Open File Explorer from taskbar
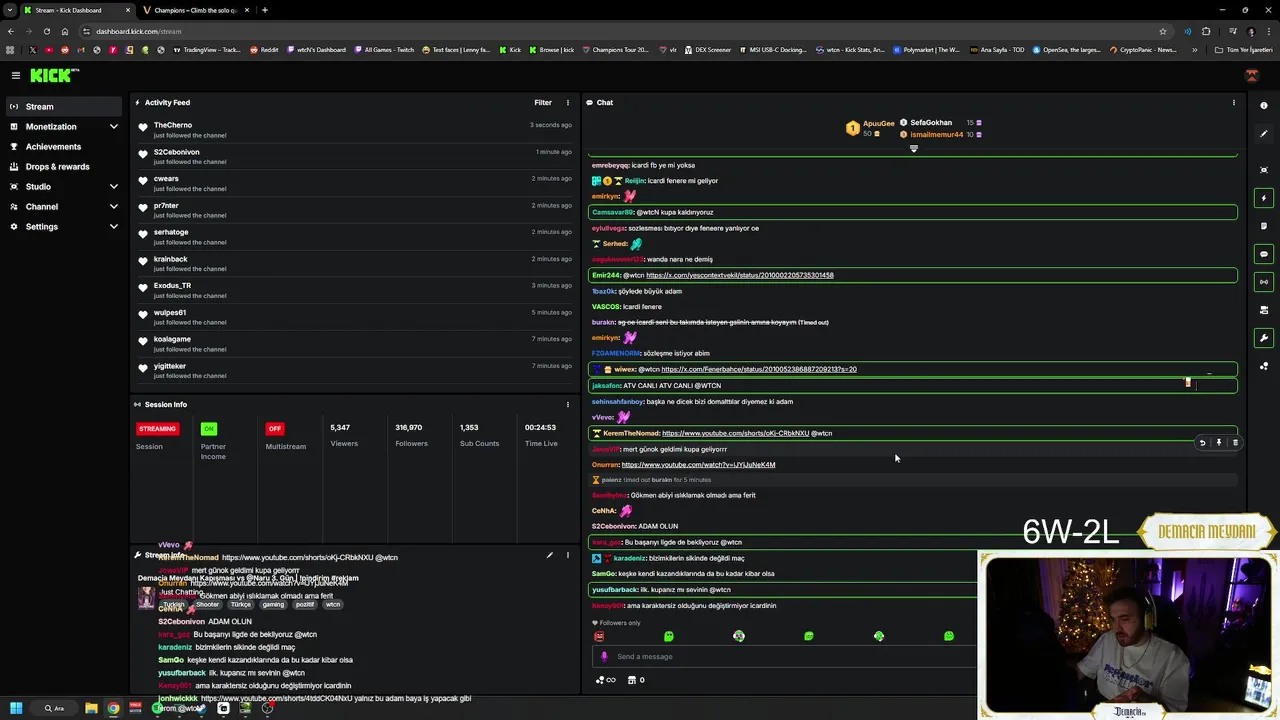Screen dimensions: 1280x720 pos(91,708)
